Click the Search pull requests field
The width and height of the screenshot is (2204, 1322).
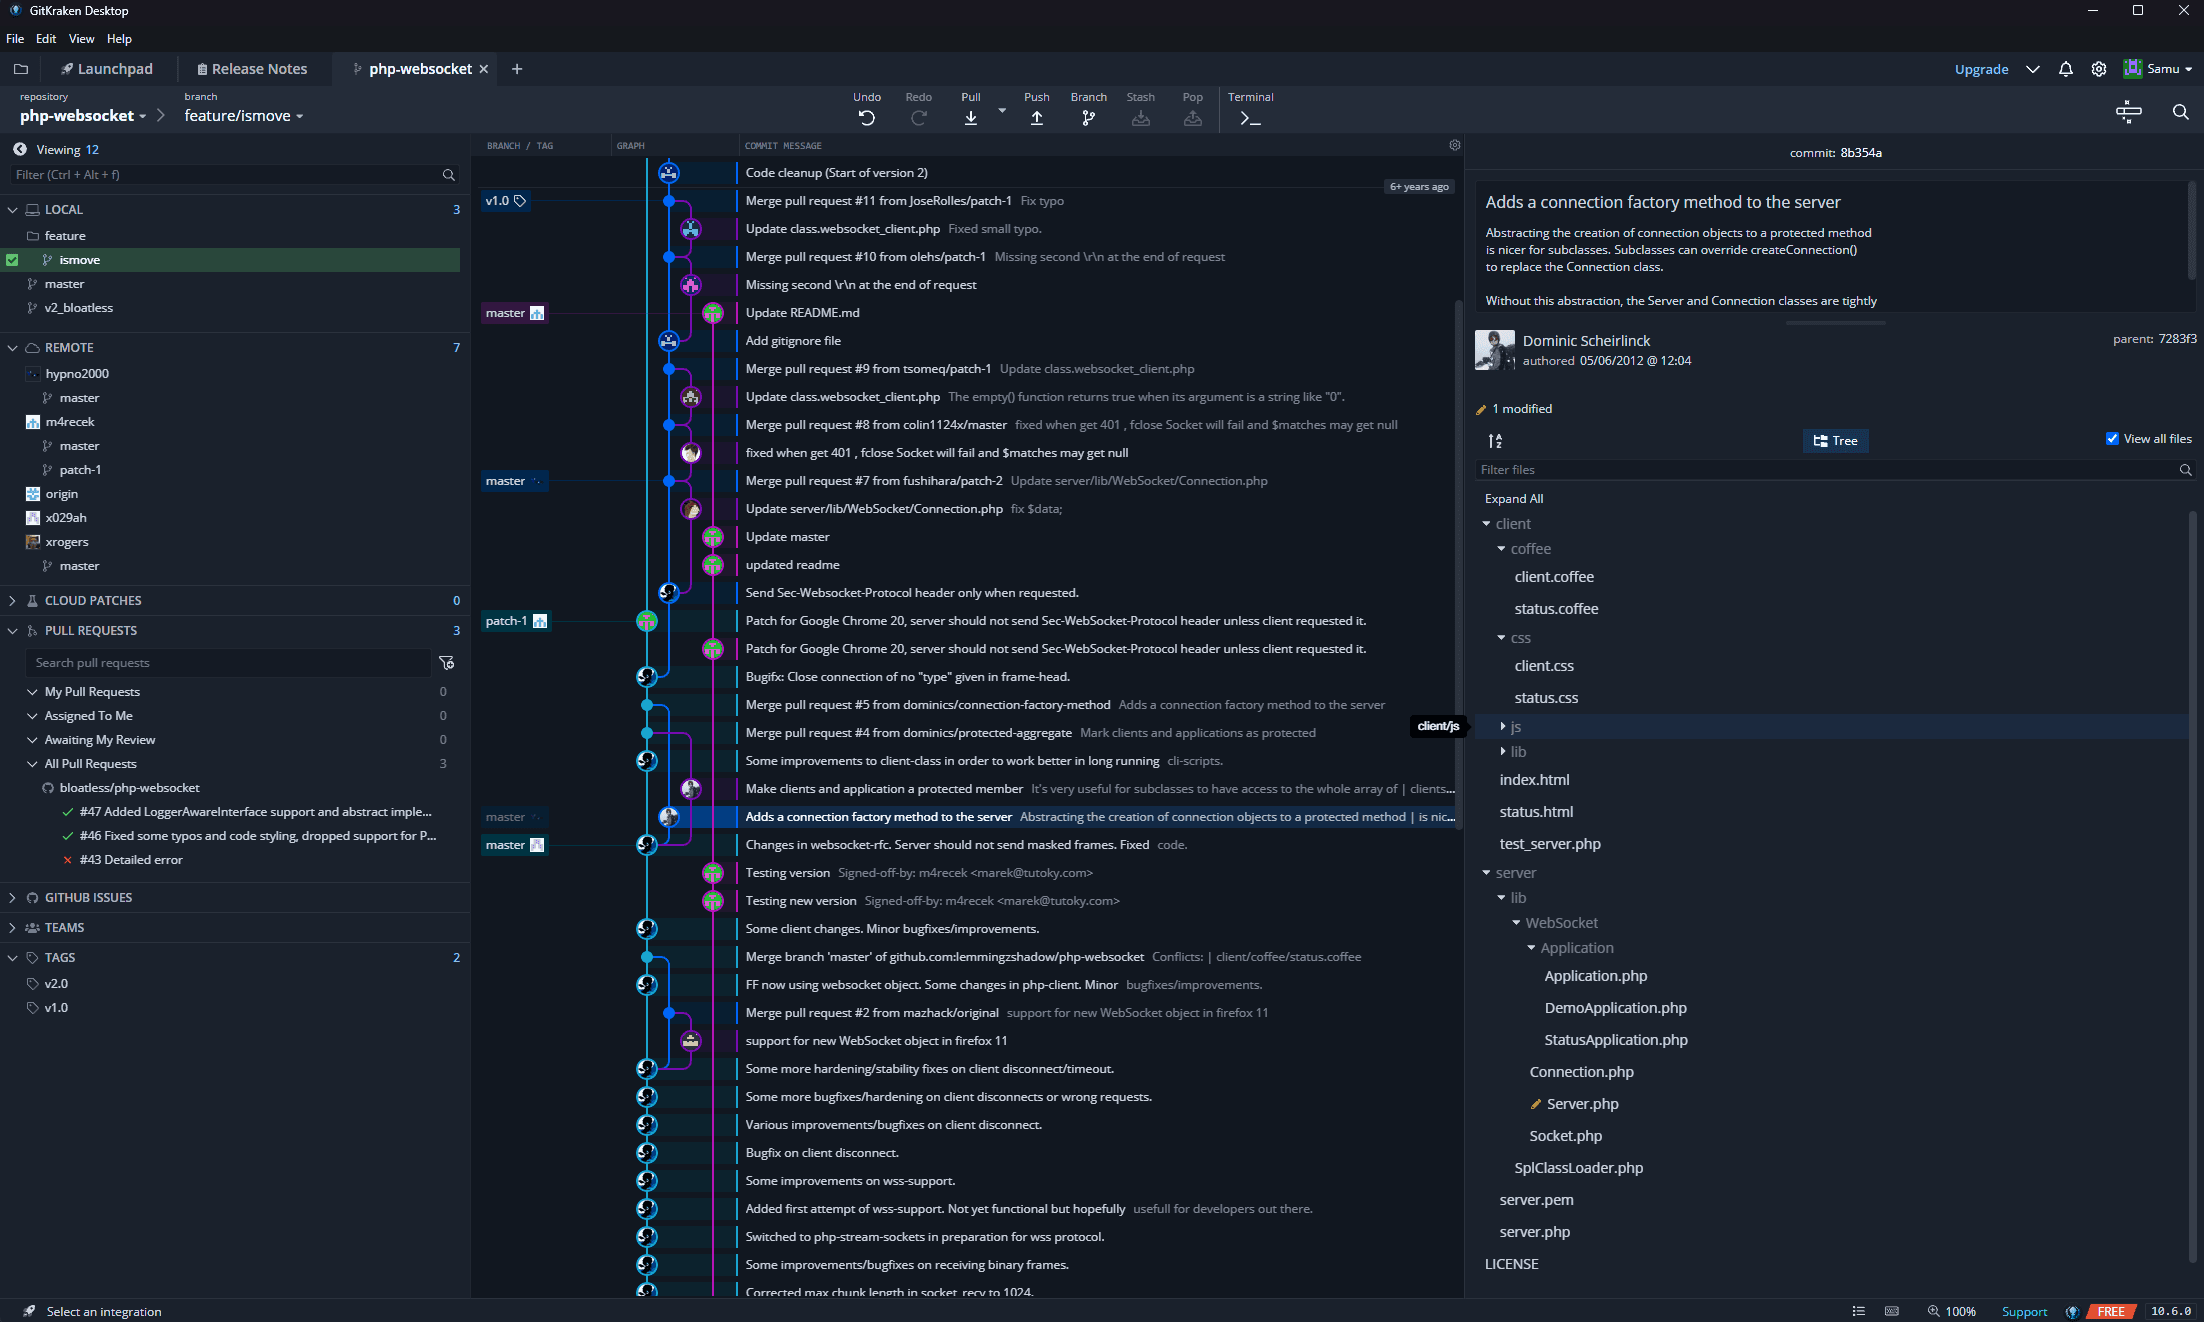coord(228,663)
